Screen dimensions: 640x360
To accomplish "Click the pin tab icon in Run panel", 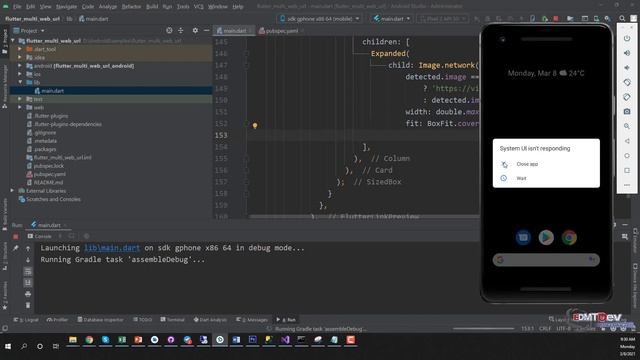I will [x=16, y=248].
